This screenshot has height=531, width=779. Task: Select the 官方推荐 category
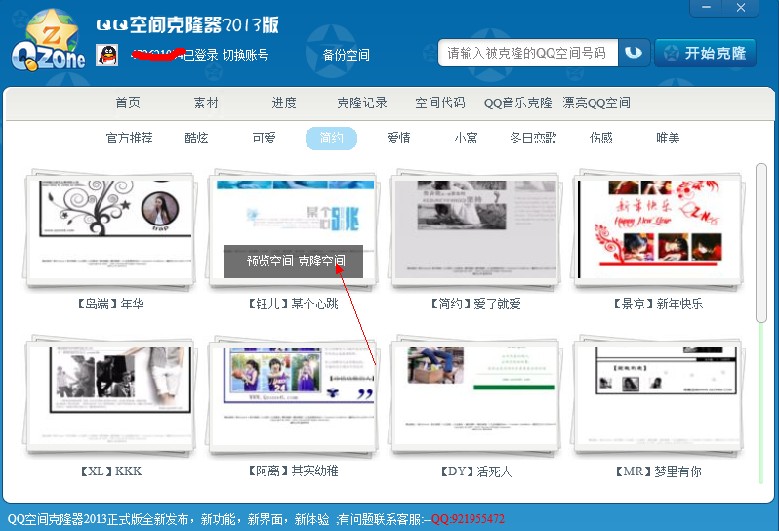[x=129, y=138]
